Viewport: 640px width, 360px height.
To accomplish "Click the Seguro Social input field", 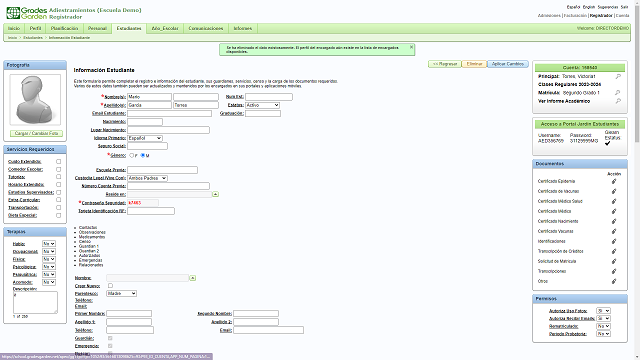I will pyautogui.click(x=147, y=146).
